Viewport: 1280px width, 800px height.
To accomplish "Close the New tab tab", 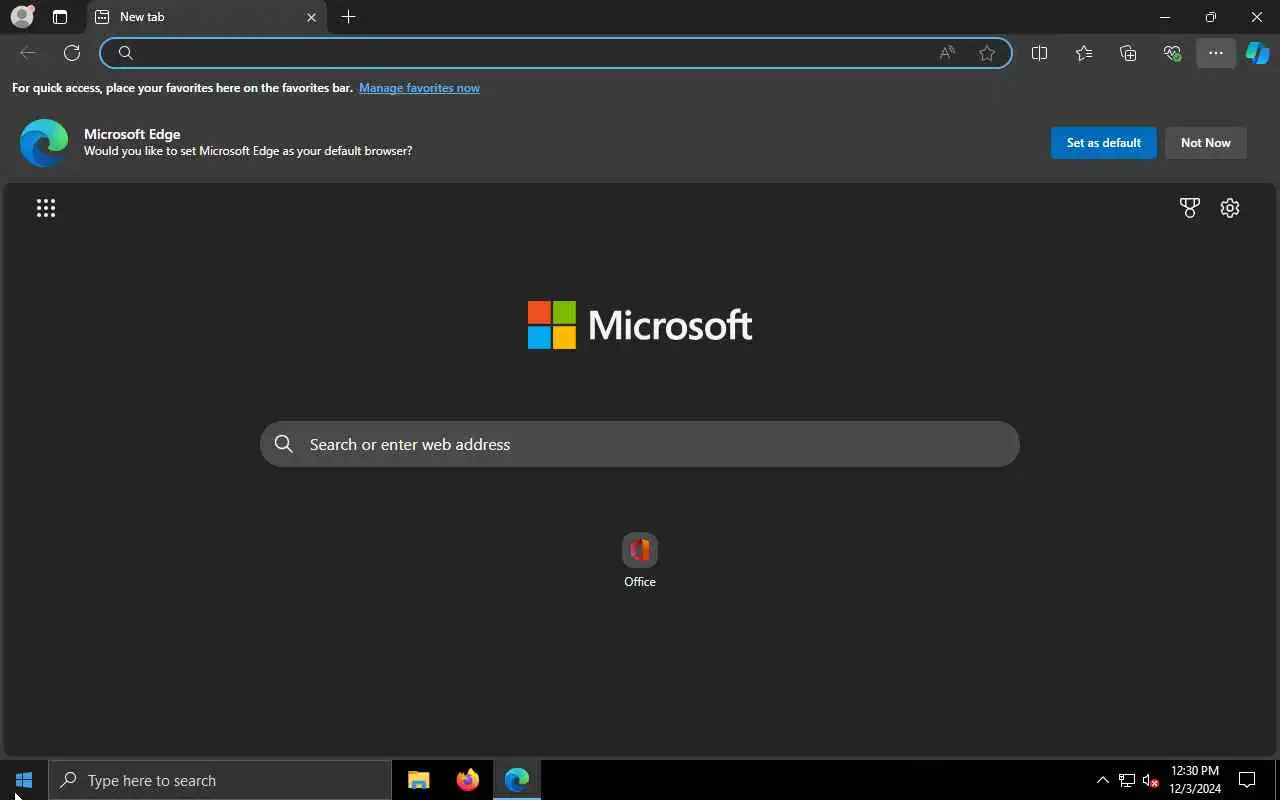I will (311, 17).
